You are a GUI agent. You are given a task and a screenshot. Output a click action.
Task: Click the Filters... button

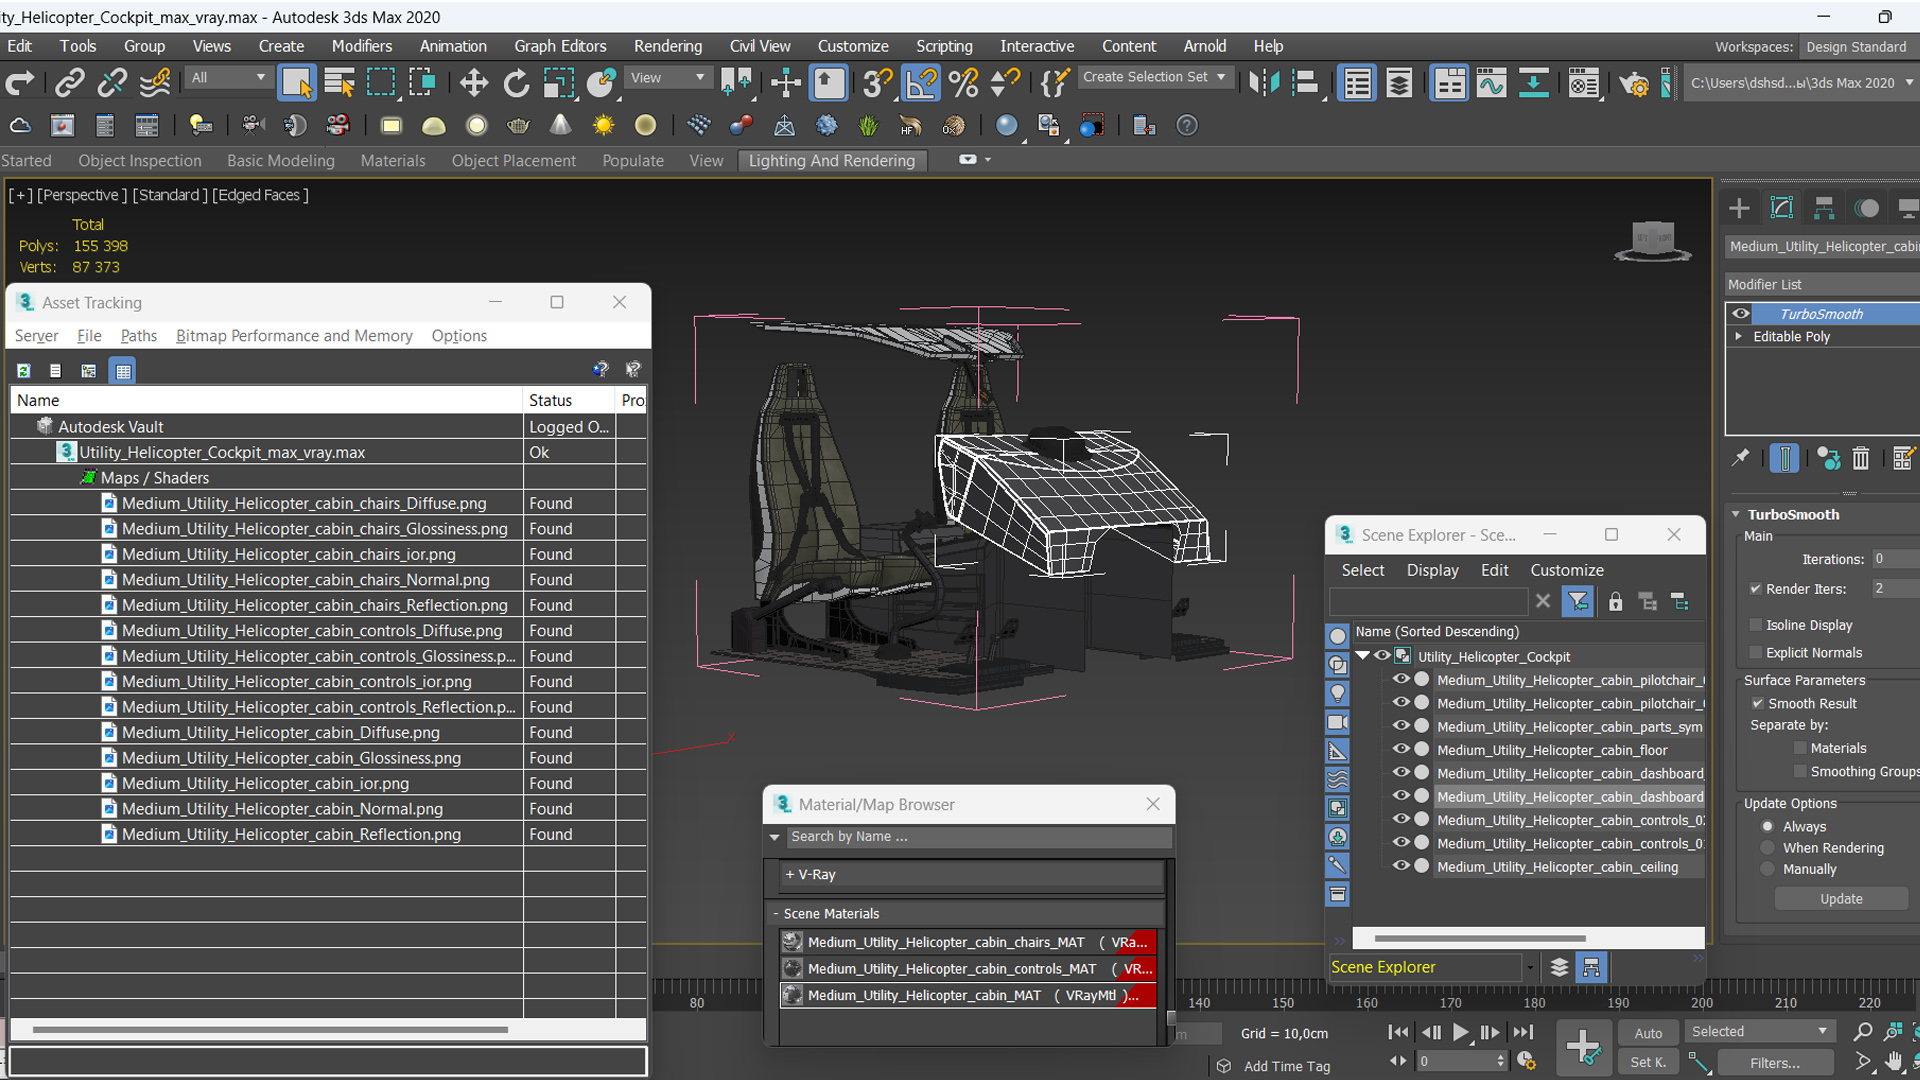(x=1775, y=1063)
